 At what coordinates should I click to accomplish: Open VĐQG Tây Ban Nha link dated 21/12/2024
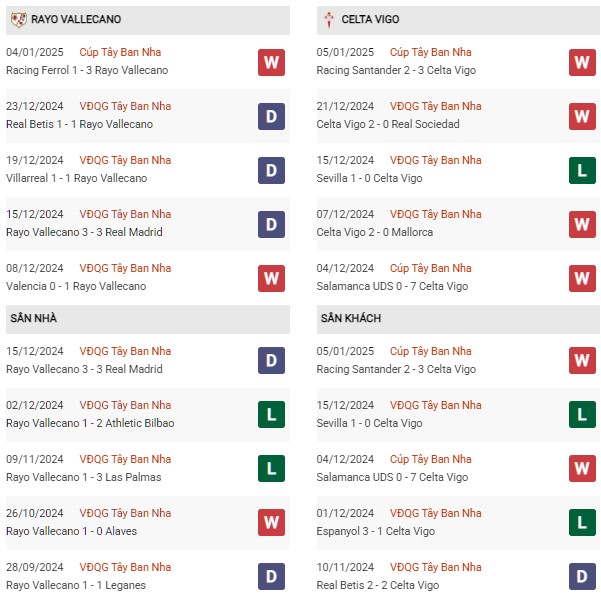pyautogui.click(x=436, y=106)
